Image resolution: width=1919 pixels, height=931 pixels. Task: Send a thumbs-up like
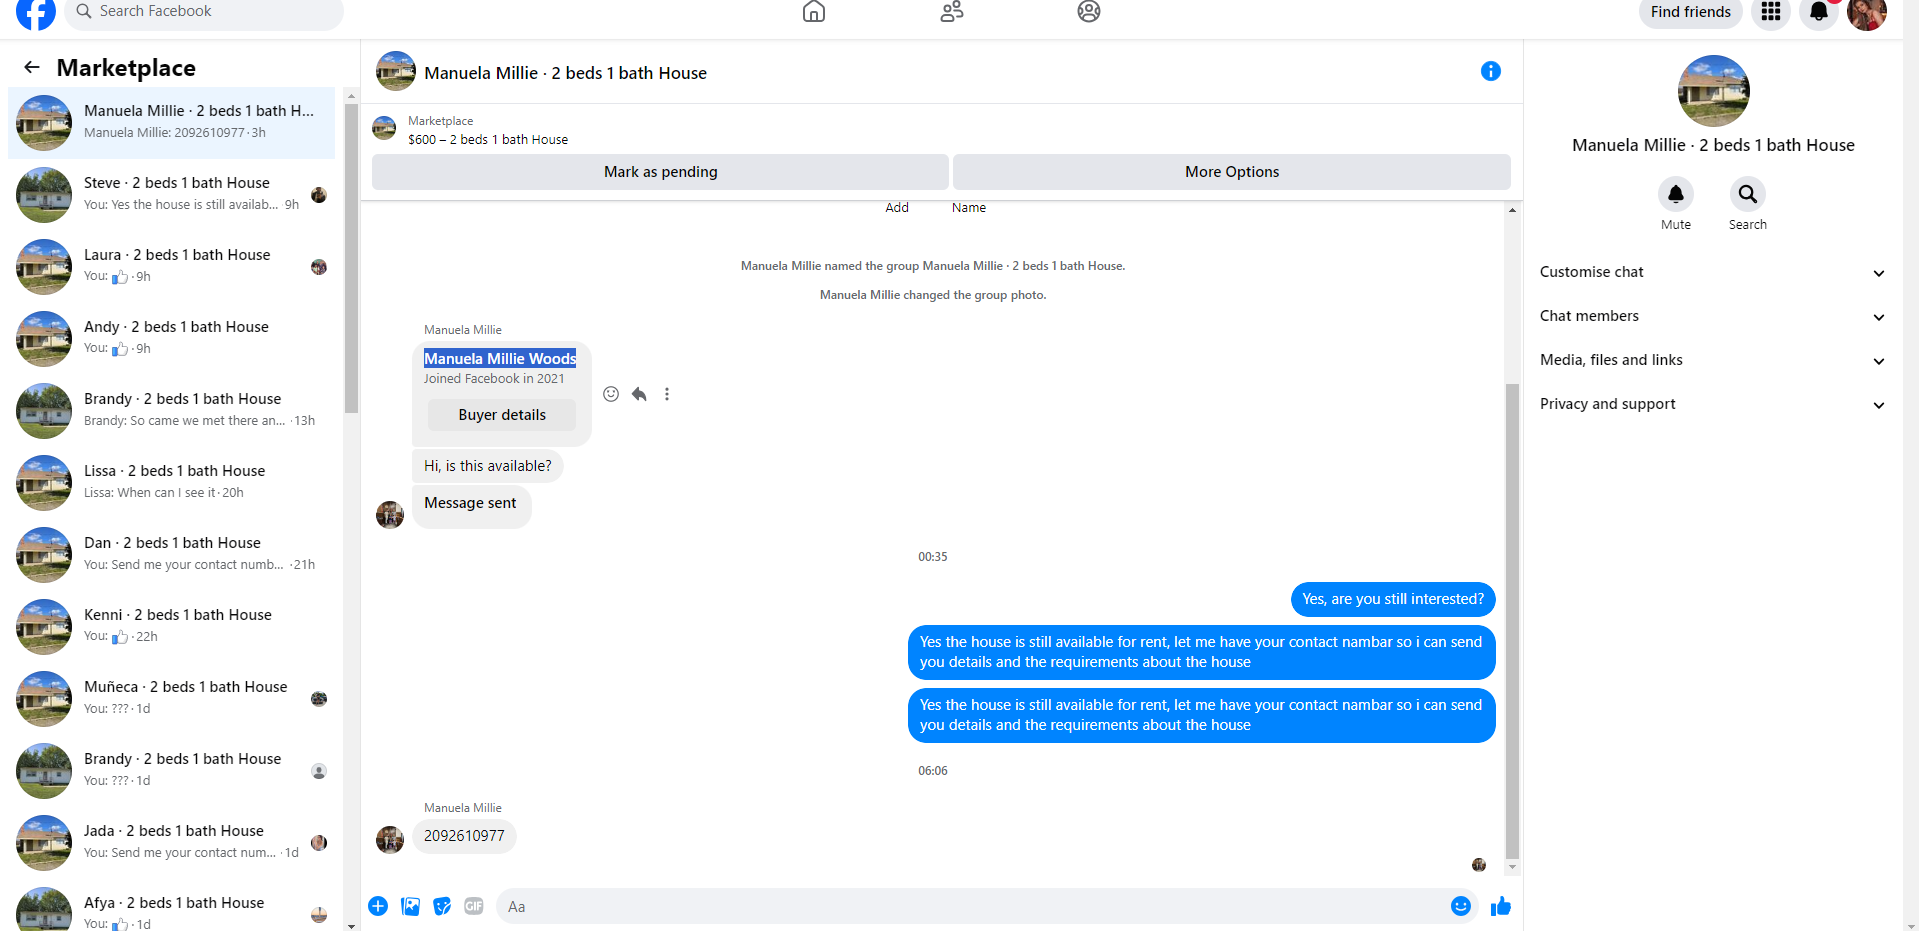(1501, 906)
